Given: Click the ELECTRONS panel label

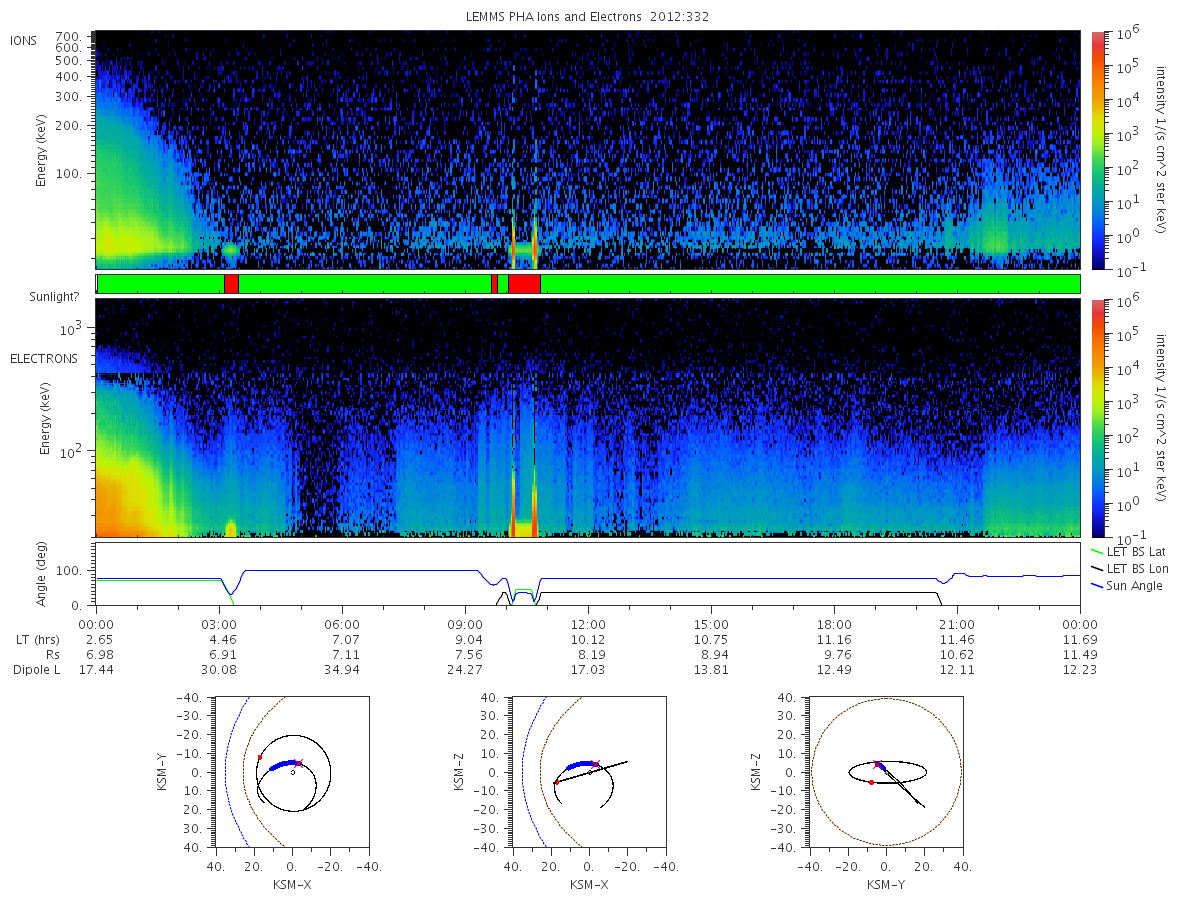Looking at the screenshot, I should (x=43, y=358).
